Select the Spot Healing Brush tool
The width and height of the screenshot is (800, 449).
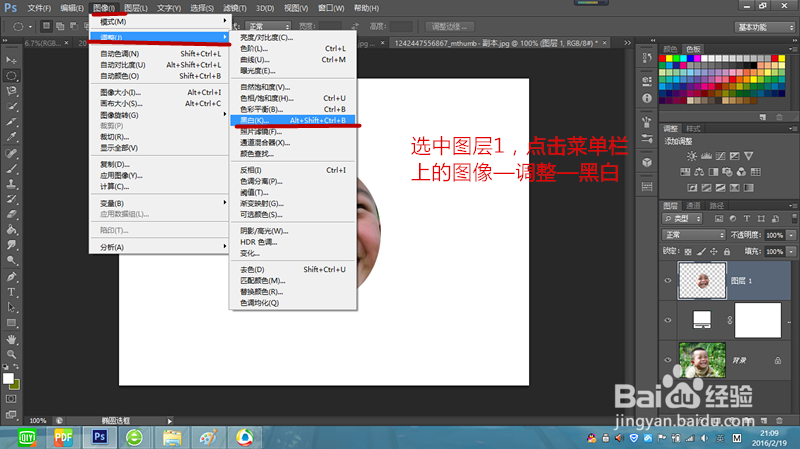coord(11,153)
